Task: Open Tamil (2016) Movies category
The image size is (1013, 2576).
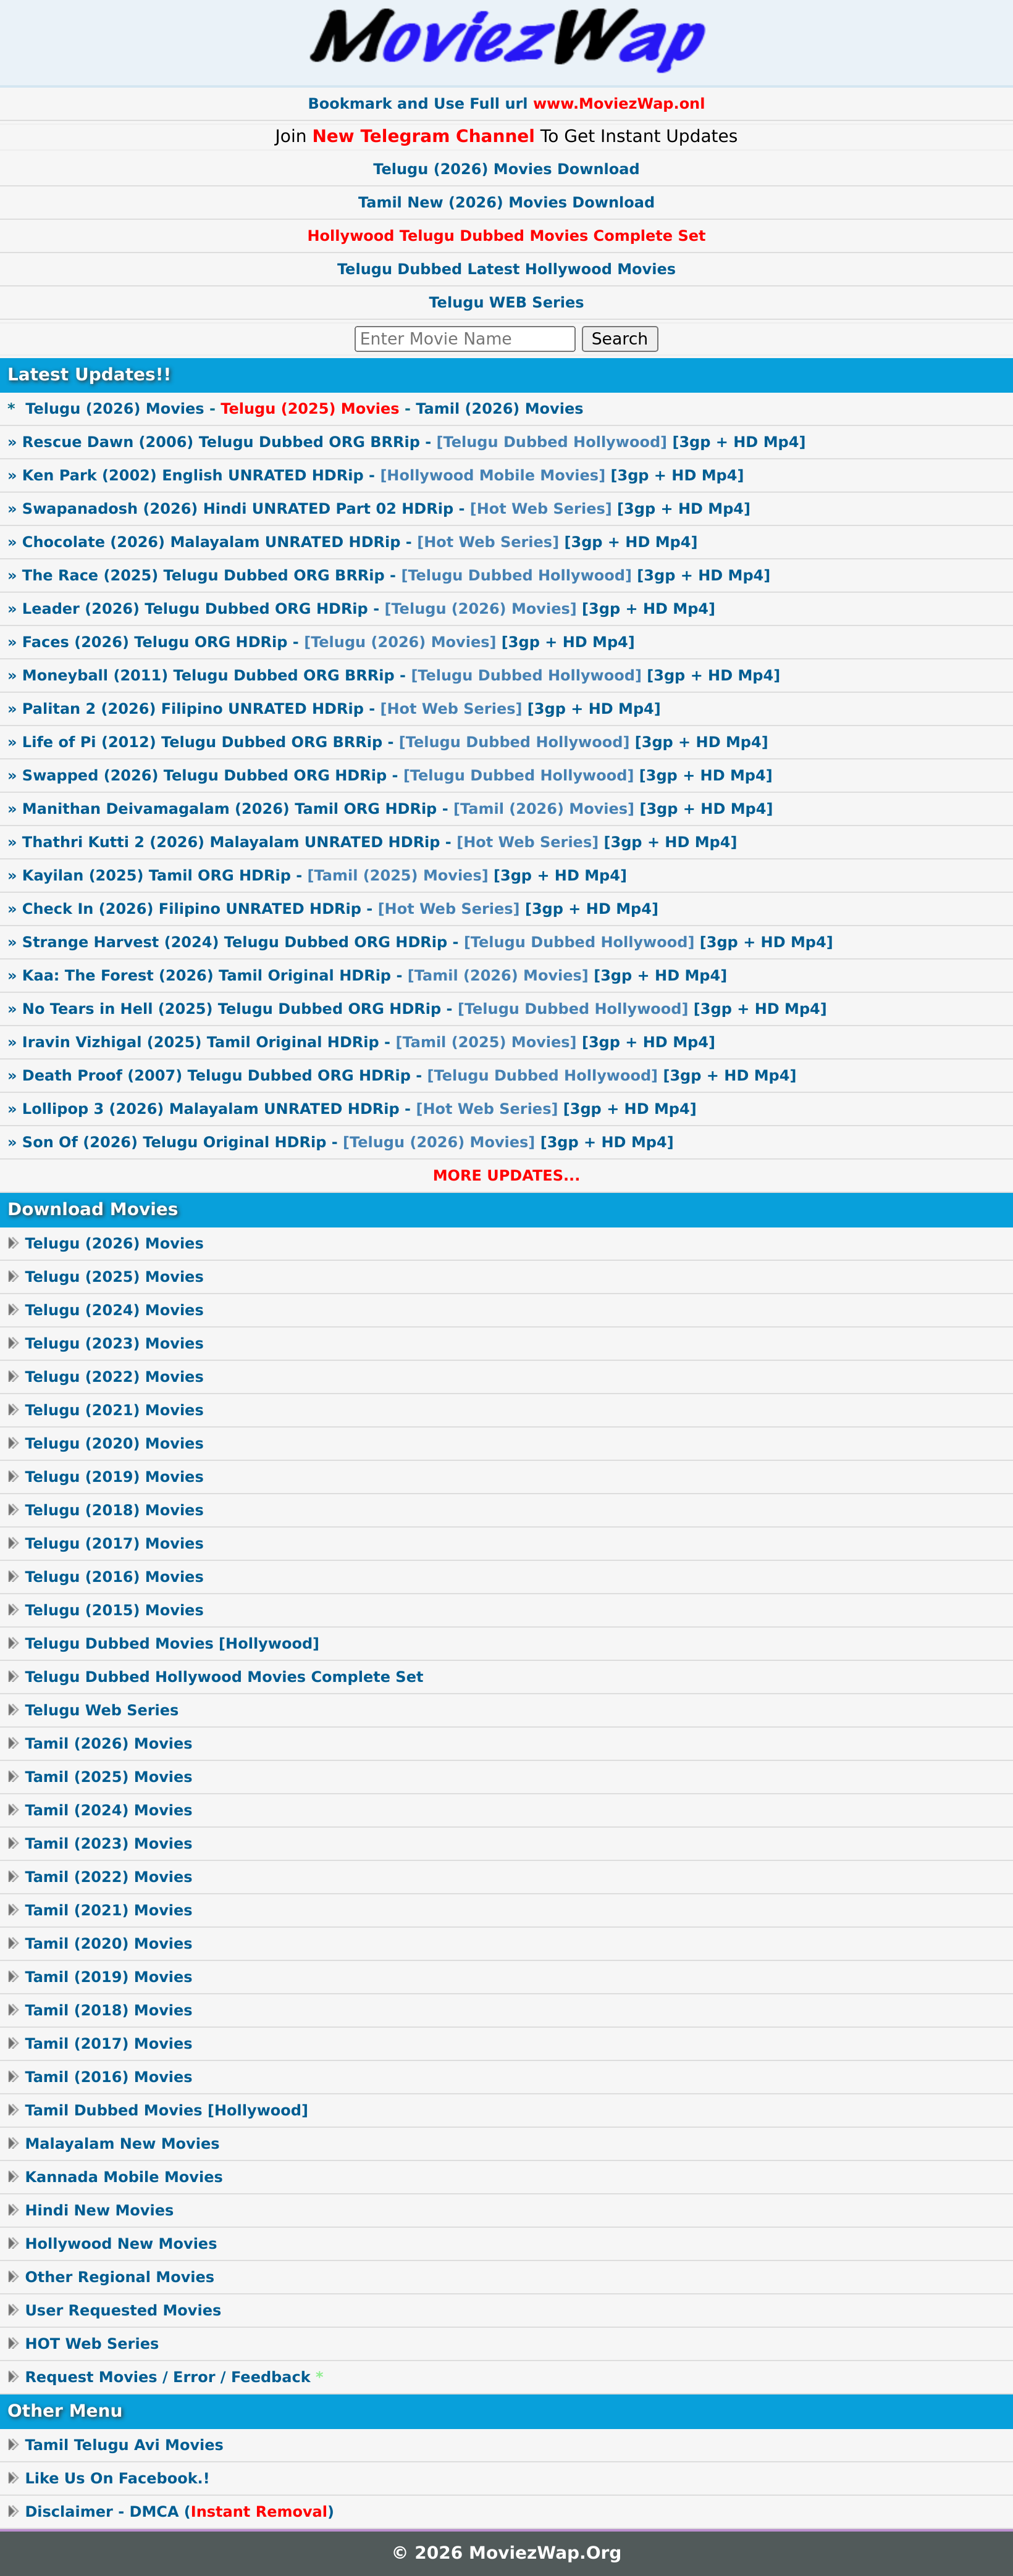Action: 108,2077
